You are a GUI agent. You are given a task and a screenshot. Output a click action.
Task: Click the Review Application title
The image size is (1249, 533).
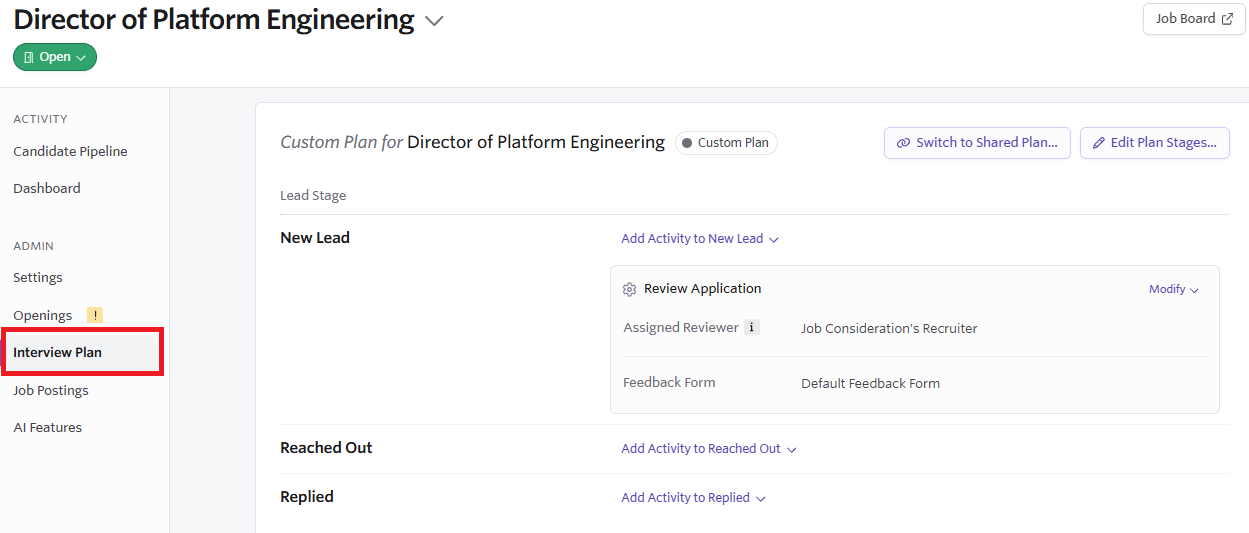pyautogui.click(x=702, y=288)
